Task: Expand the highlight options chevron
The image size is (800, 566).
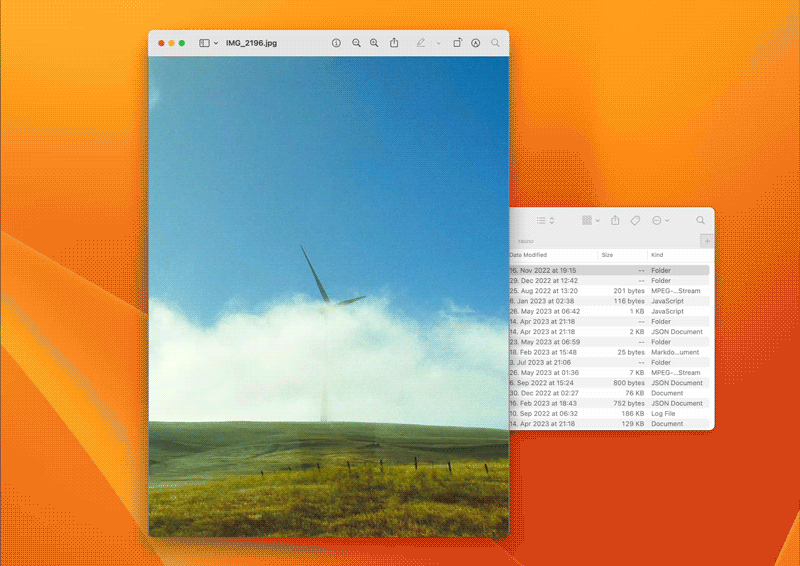Action: [438, 43]
